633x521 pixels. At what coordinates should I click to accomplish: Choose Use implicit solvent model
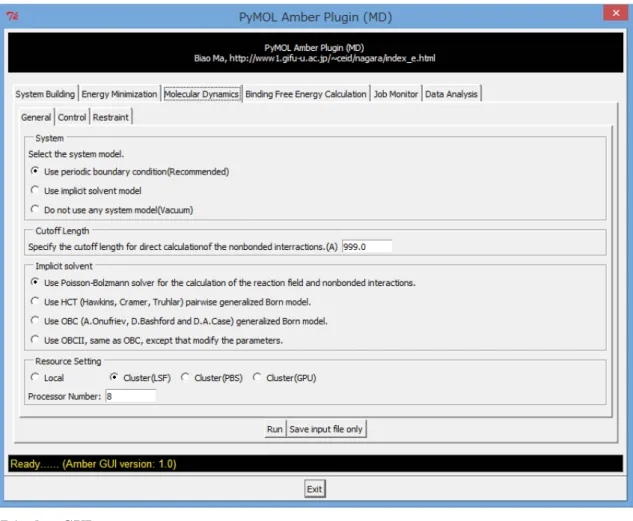pyautogui.click(x=86, y=190)
